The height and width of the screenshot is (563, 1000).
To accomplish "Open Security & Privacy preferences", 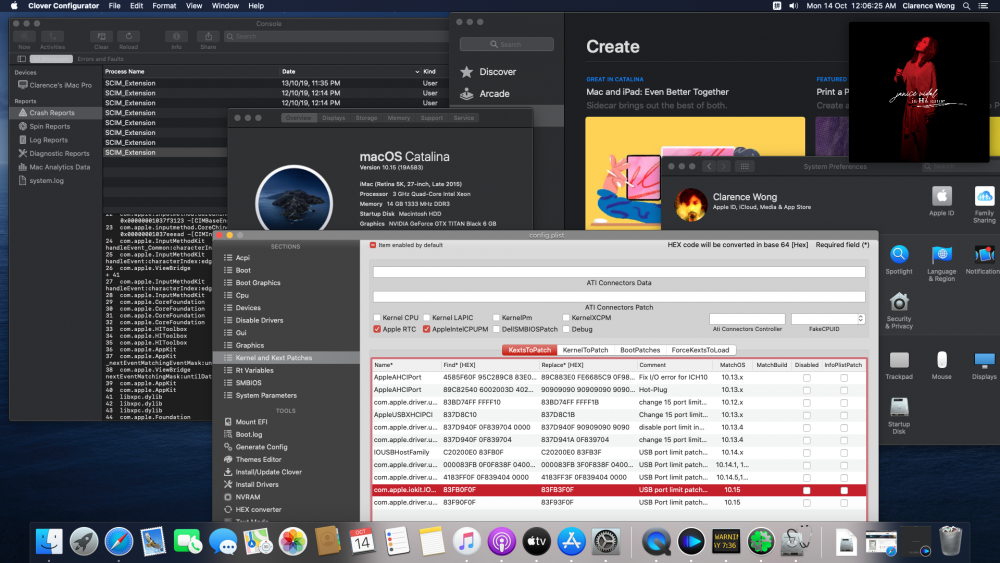I will 899,311.
